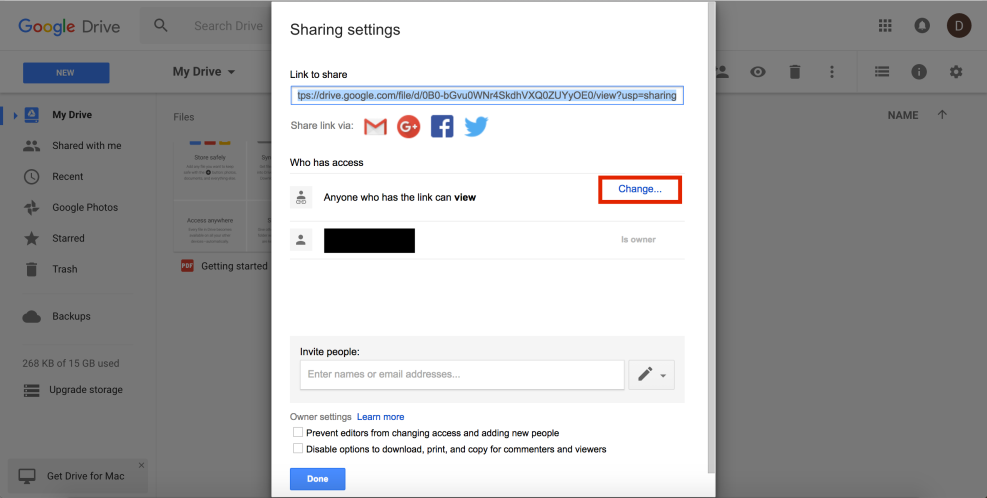This screenshot has width=987, height=498.
Task: Click the Link to share URL field
Action: 487,95
